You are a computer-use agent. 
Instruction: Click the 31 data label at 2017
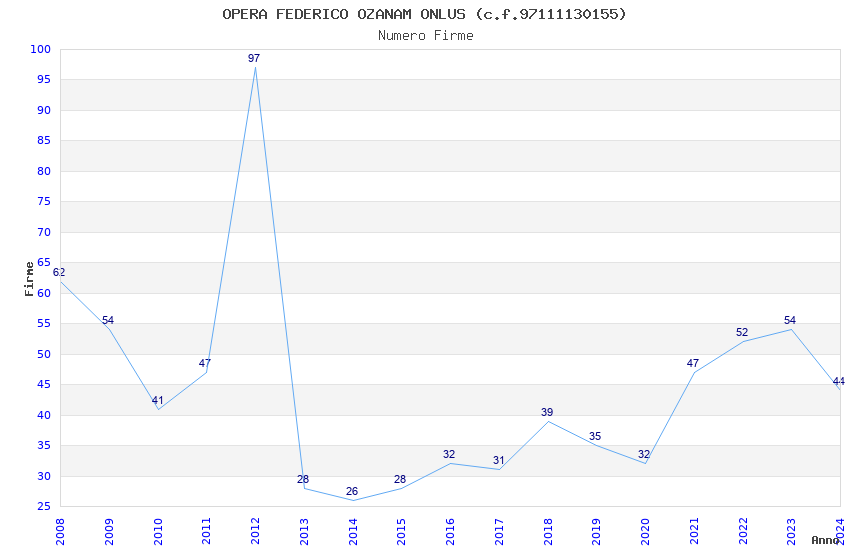pyautogui.click(x=499, y=461)
